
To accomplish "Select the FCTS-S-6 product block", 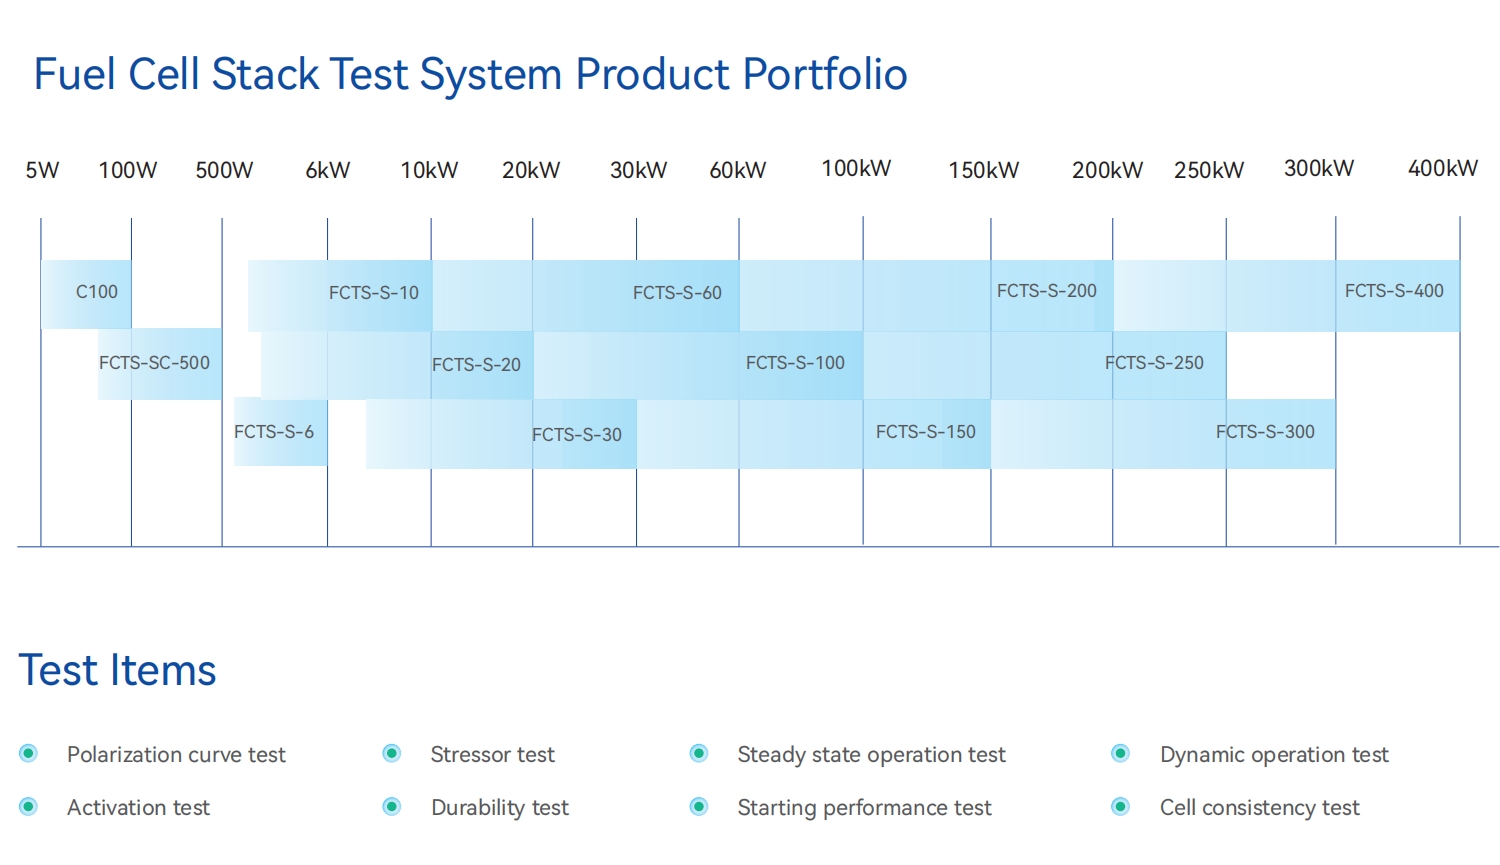I will coord(280,432).
